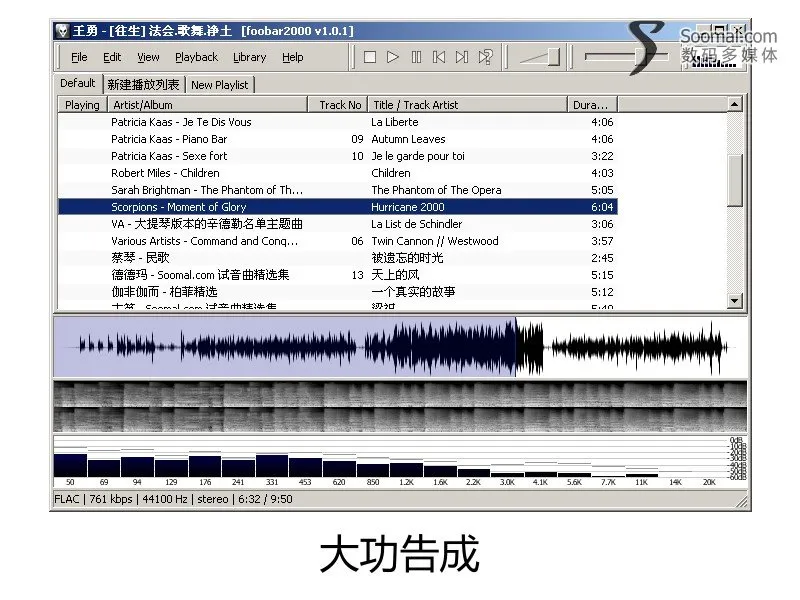Open the File menu

[79, 57]
